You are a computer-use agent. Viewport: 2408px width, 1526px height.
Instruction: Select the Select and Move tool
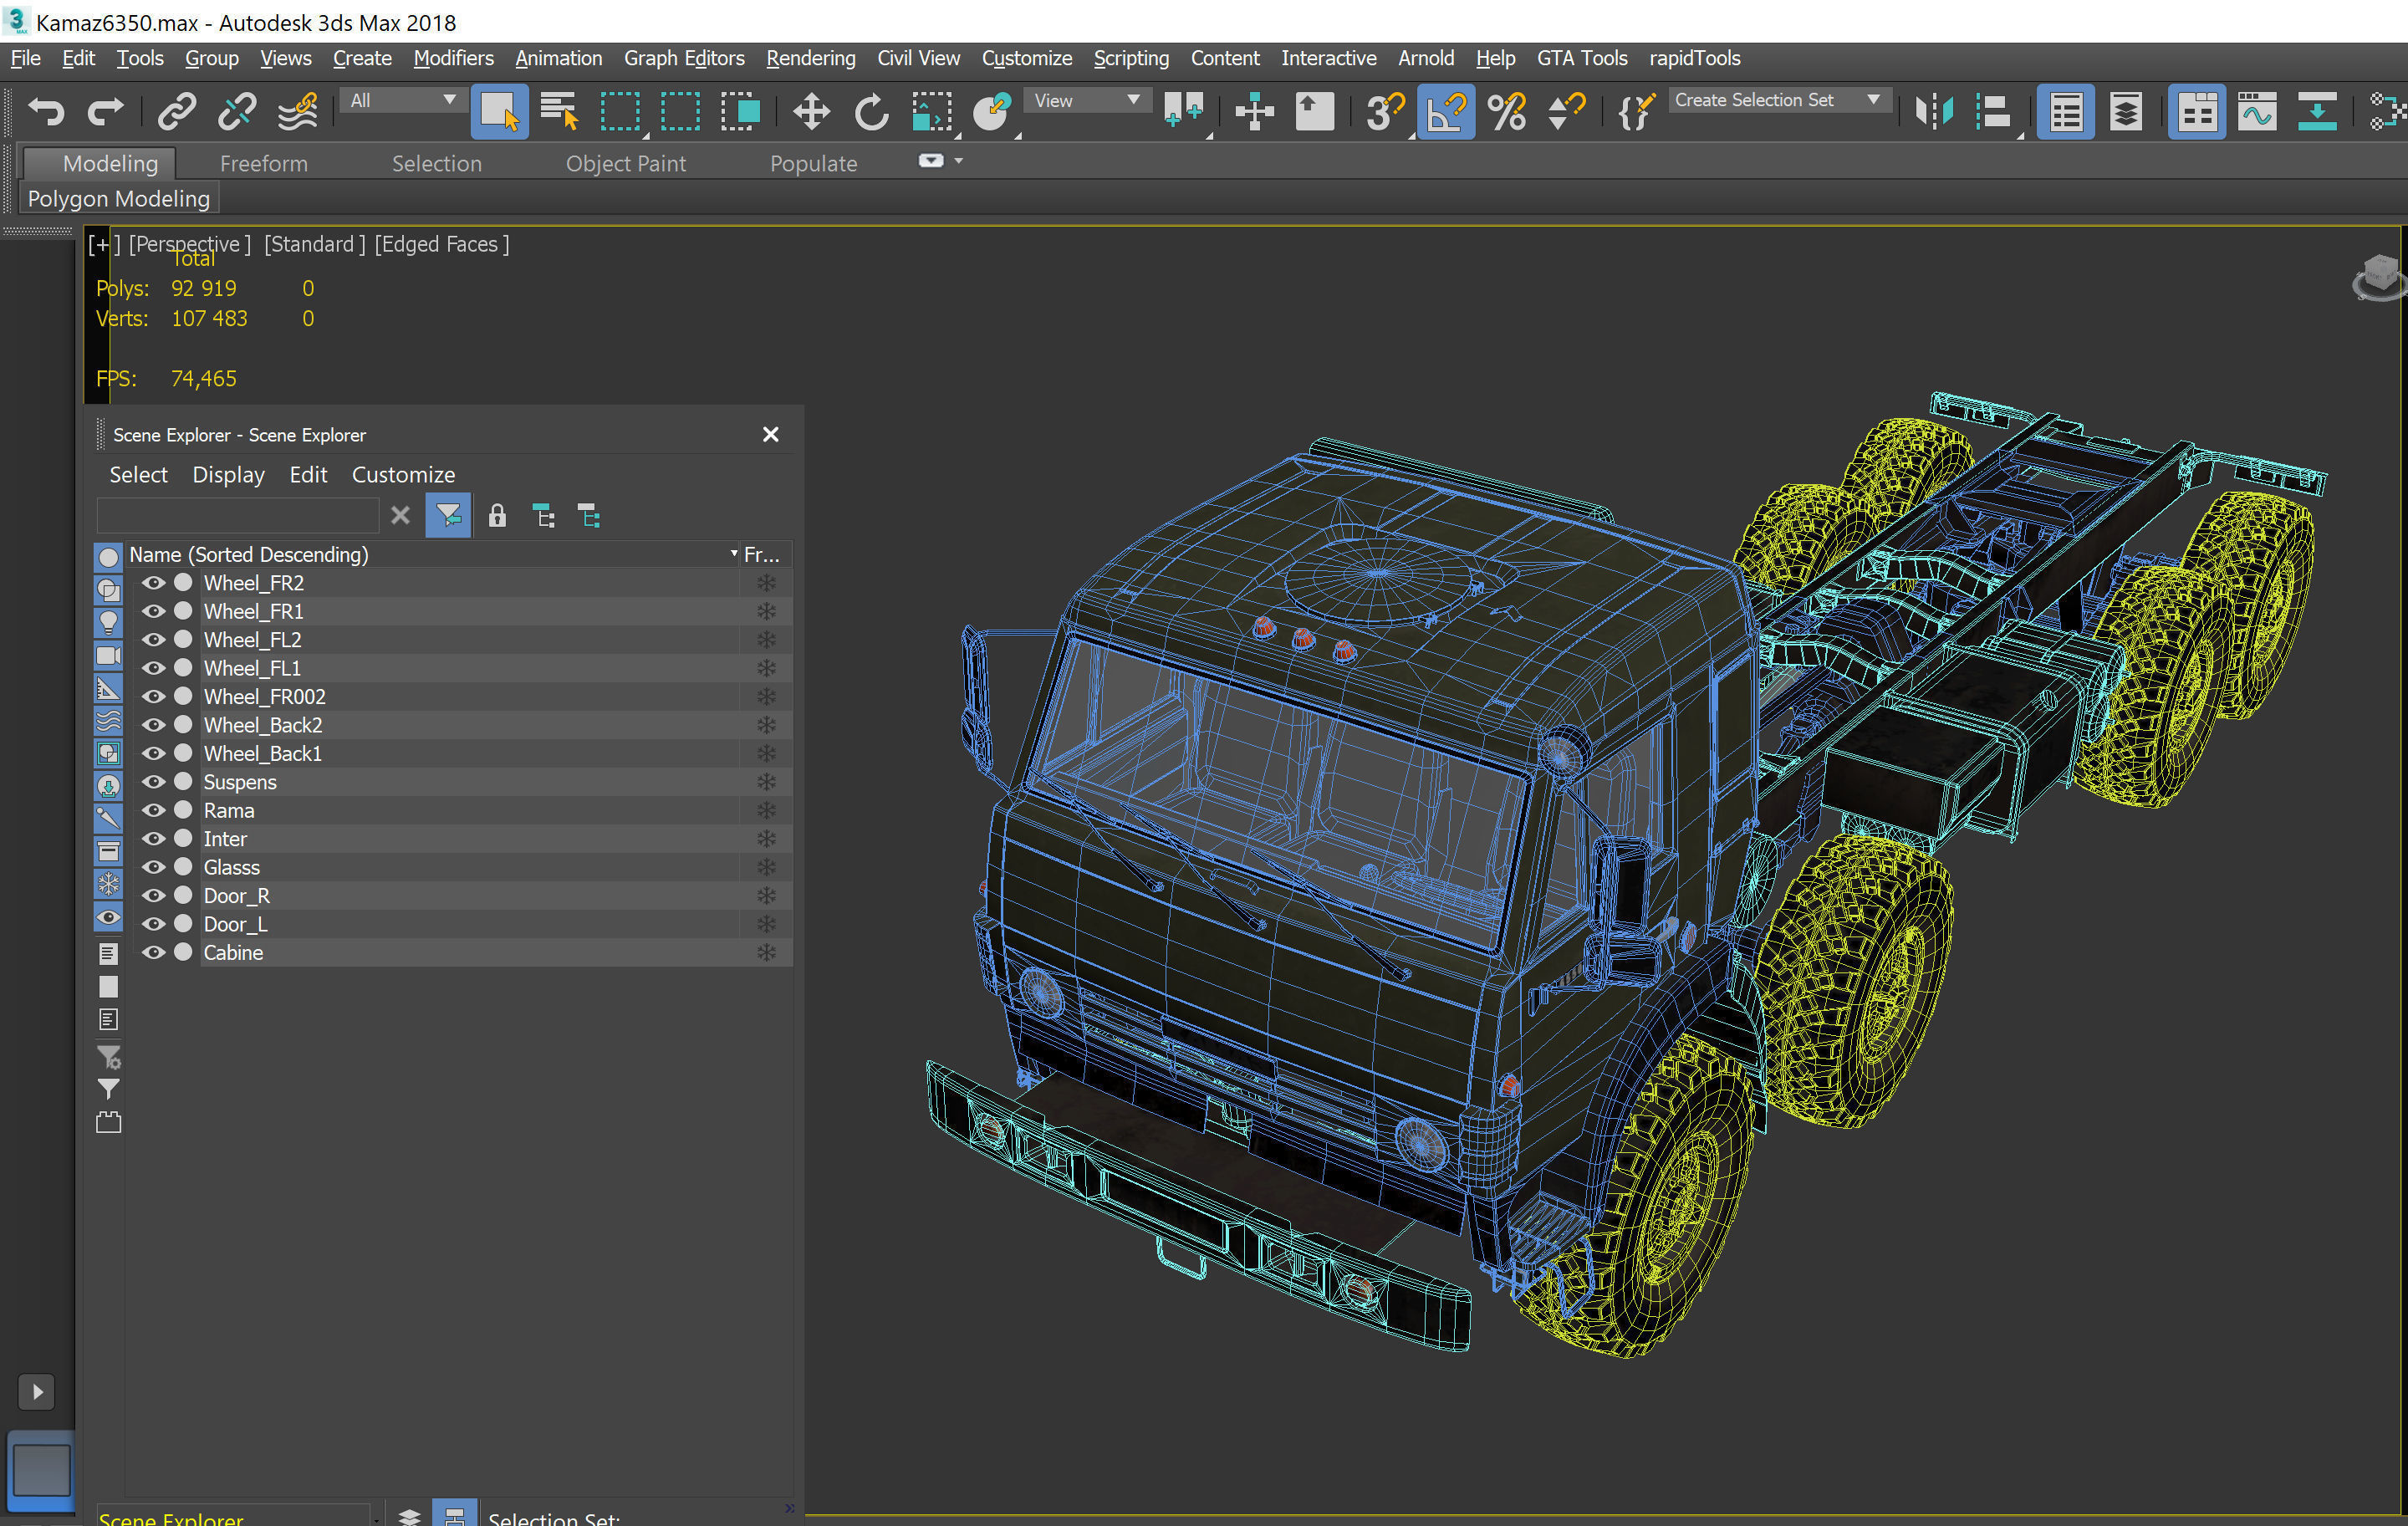click(810, 111)
